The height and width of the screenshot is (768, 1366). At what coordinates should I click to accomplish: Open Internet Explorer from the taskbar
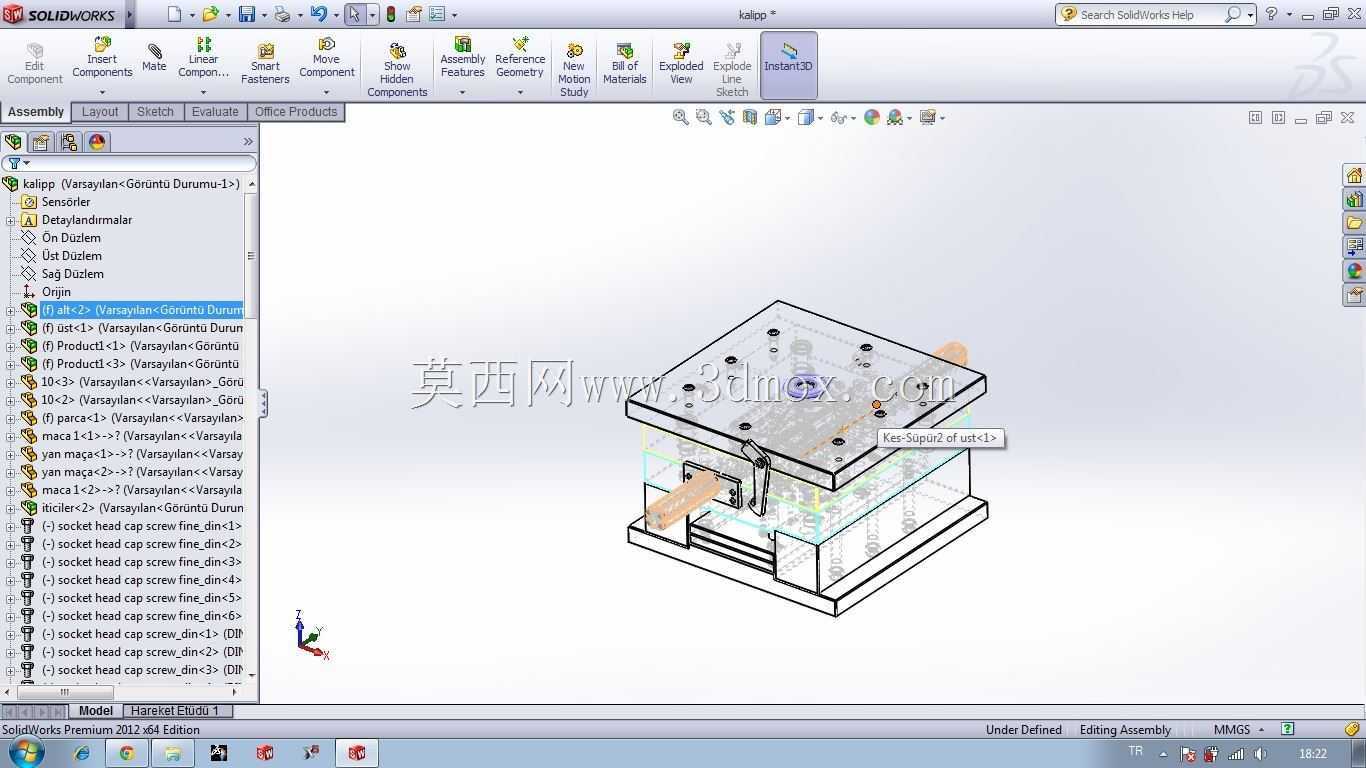(x=82, y=753)
